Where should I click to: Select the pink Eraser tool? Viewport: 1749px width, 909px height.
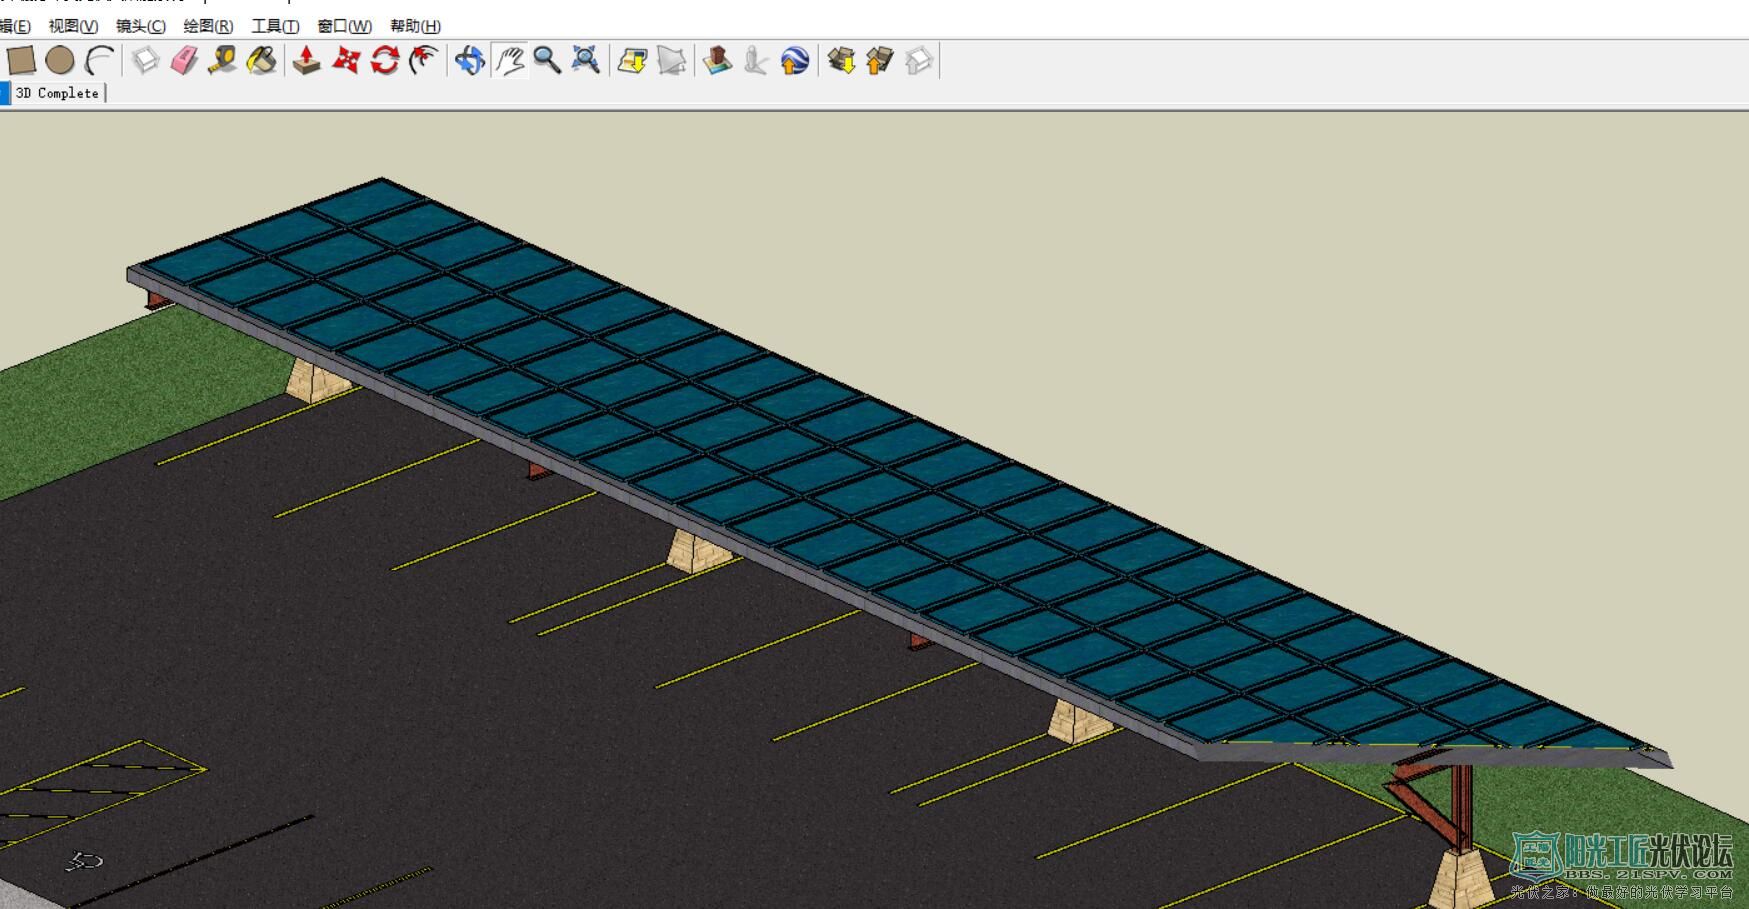click(184, 61)
